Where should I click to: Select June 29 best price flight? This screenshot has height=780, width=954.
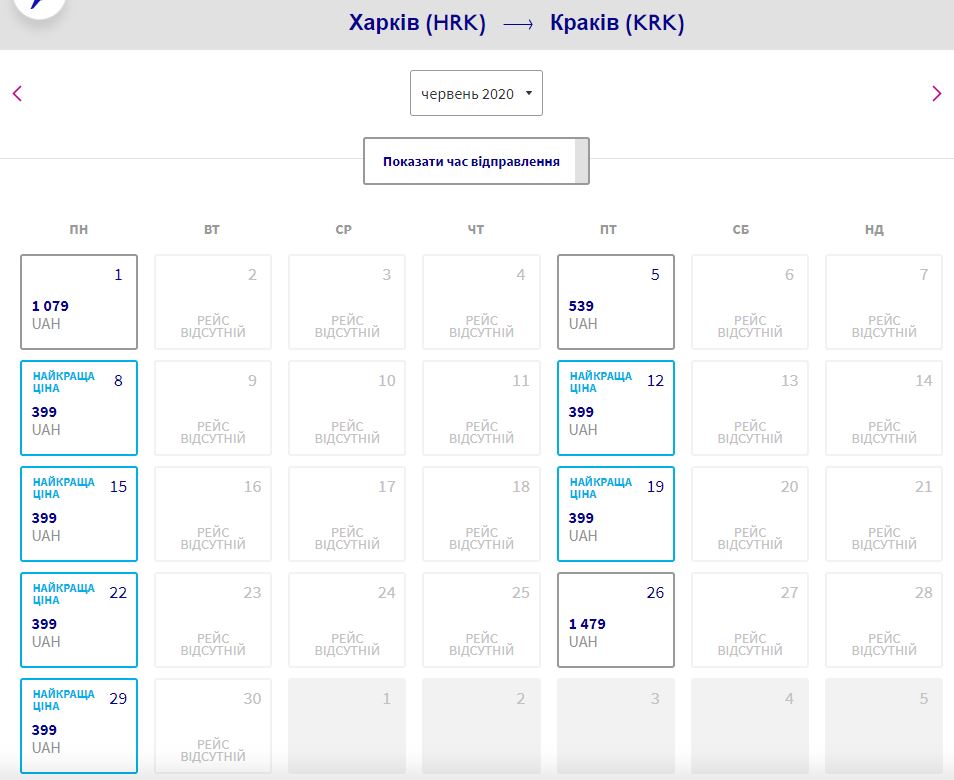[x=79, y=726]
